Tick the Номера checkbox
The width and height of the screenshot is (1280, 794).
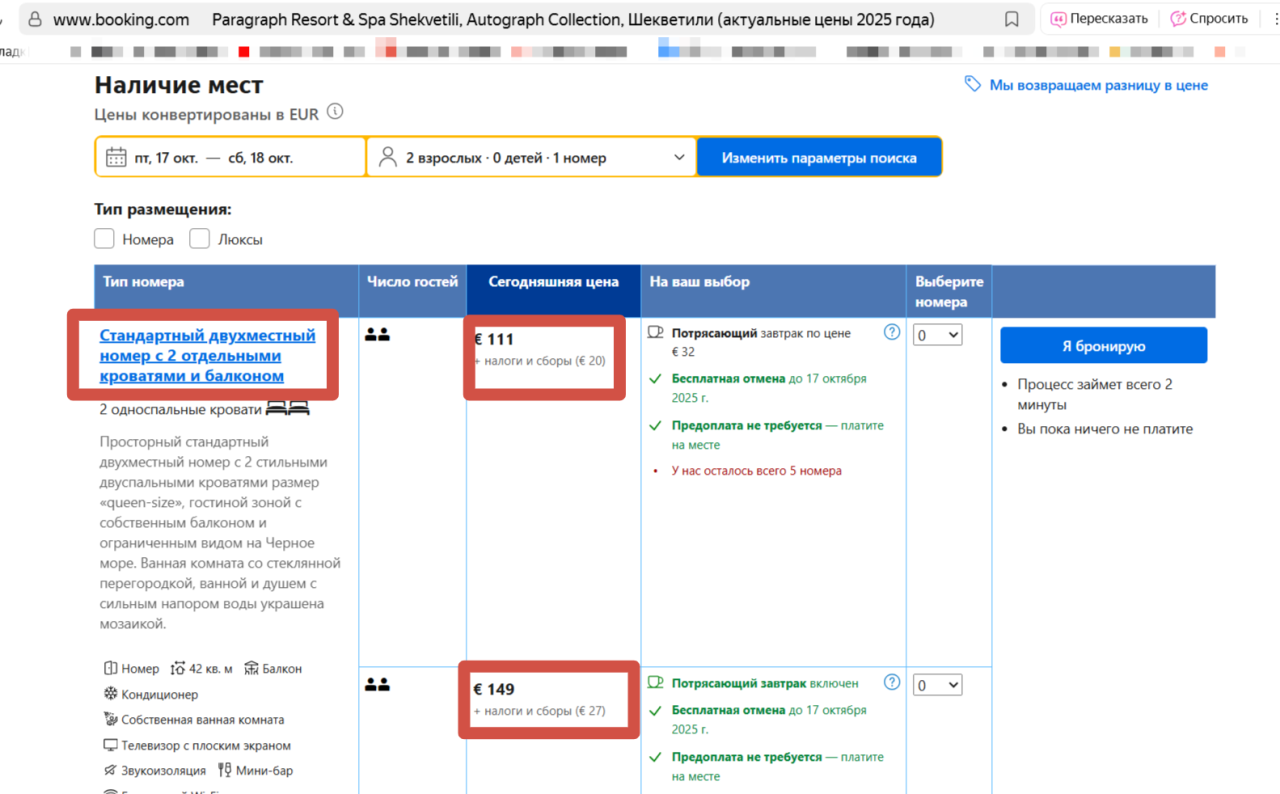104,239
